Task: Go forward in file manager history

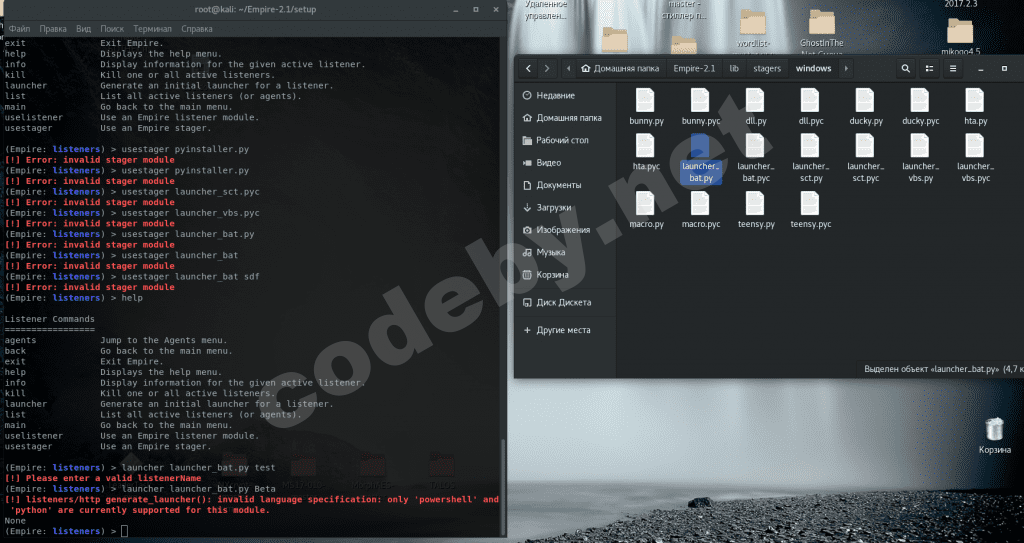Action: 547,68
